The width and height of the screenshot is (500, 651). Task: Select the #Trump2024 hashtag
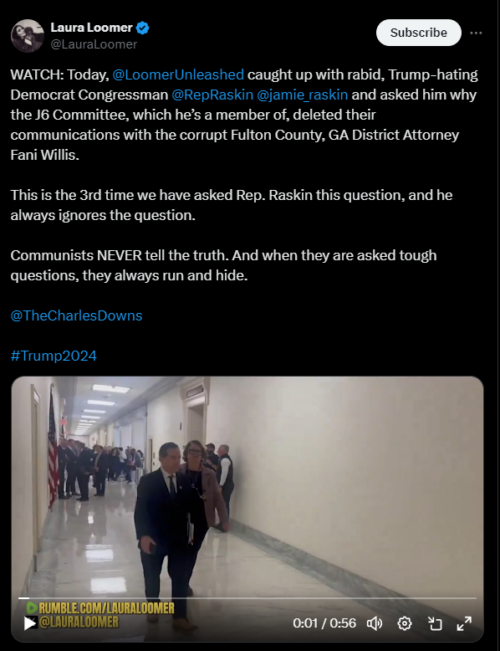coord(54,356)
